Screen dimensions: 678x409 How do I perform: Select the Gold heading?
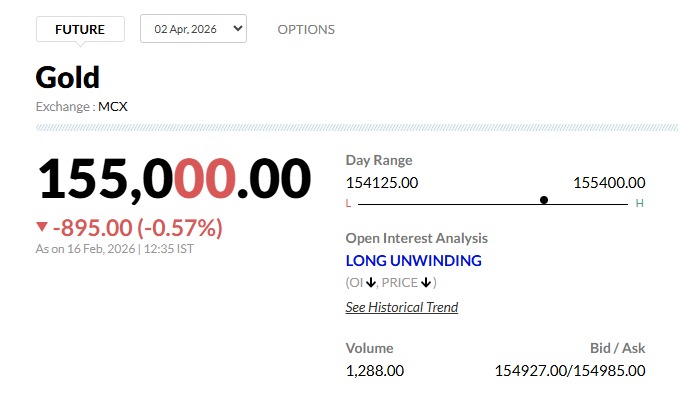[x=67, y=77]
